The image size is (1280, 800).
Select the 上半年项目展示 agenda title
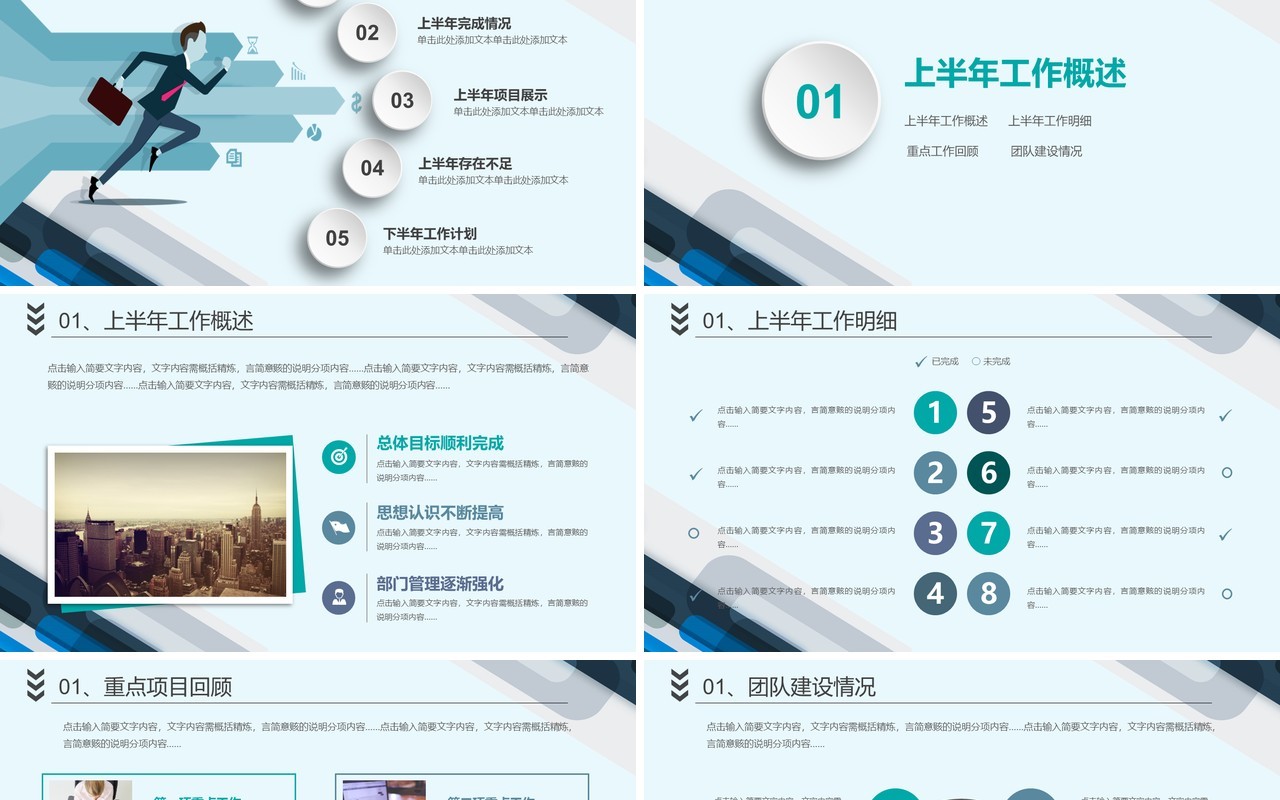pyautogui.click(x=500, y=95)
